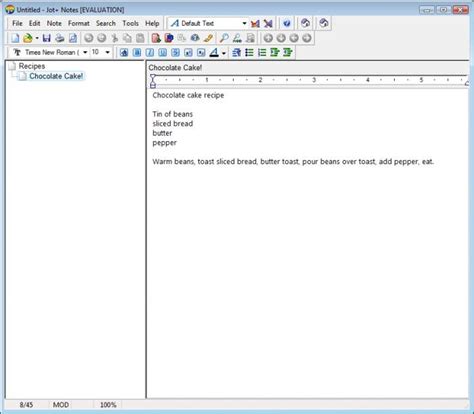Click the 100% zoom in status bar
Viewport: 474px width, 414px height.
(108, 405)
